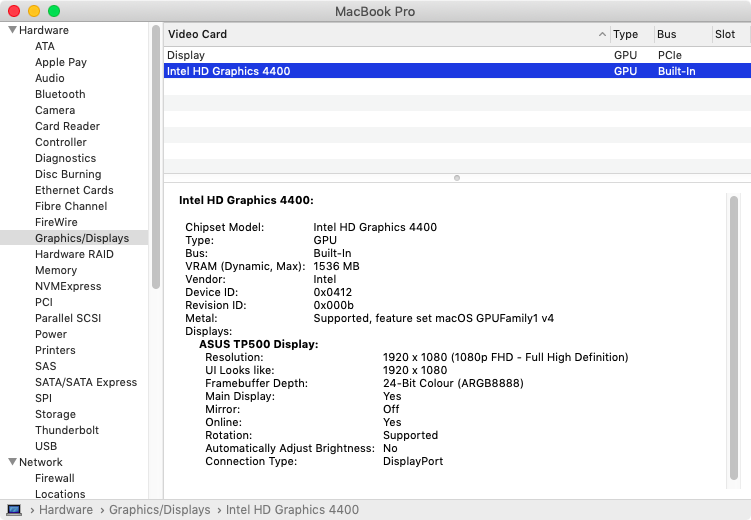Select Hardware RAID in the sidebar
751x520 pixels.
pyautogui.click(x=74, y=254)
